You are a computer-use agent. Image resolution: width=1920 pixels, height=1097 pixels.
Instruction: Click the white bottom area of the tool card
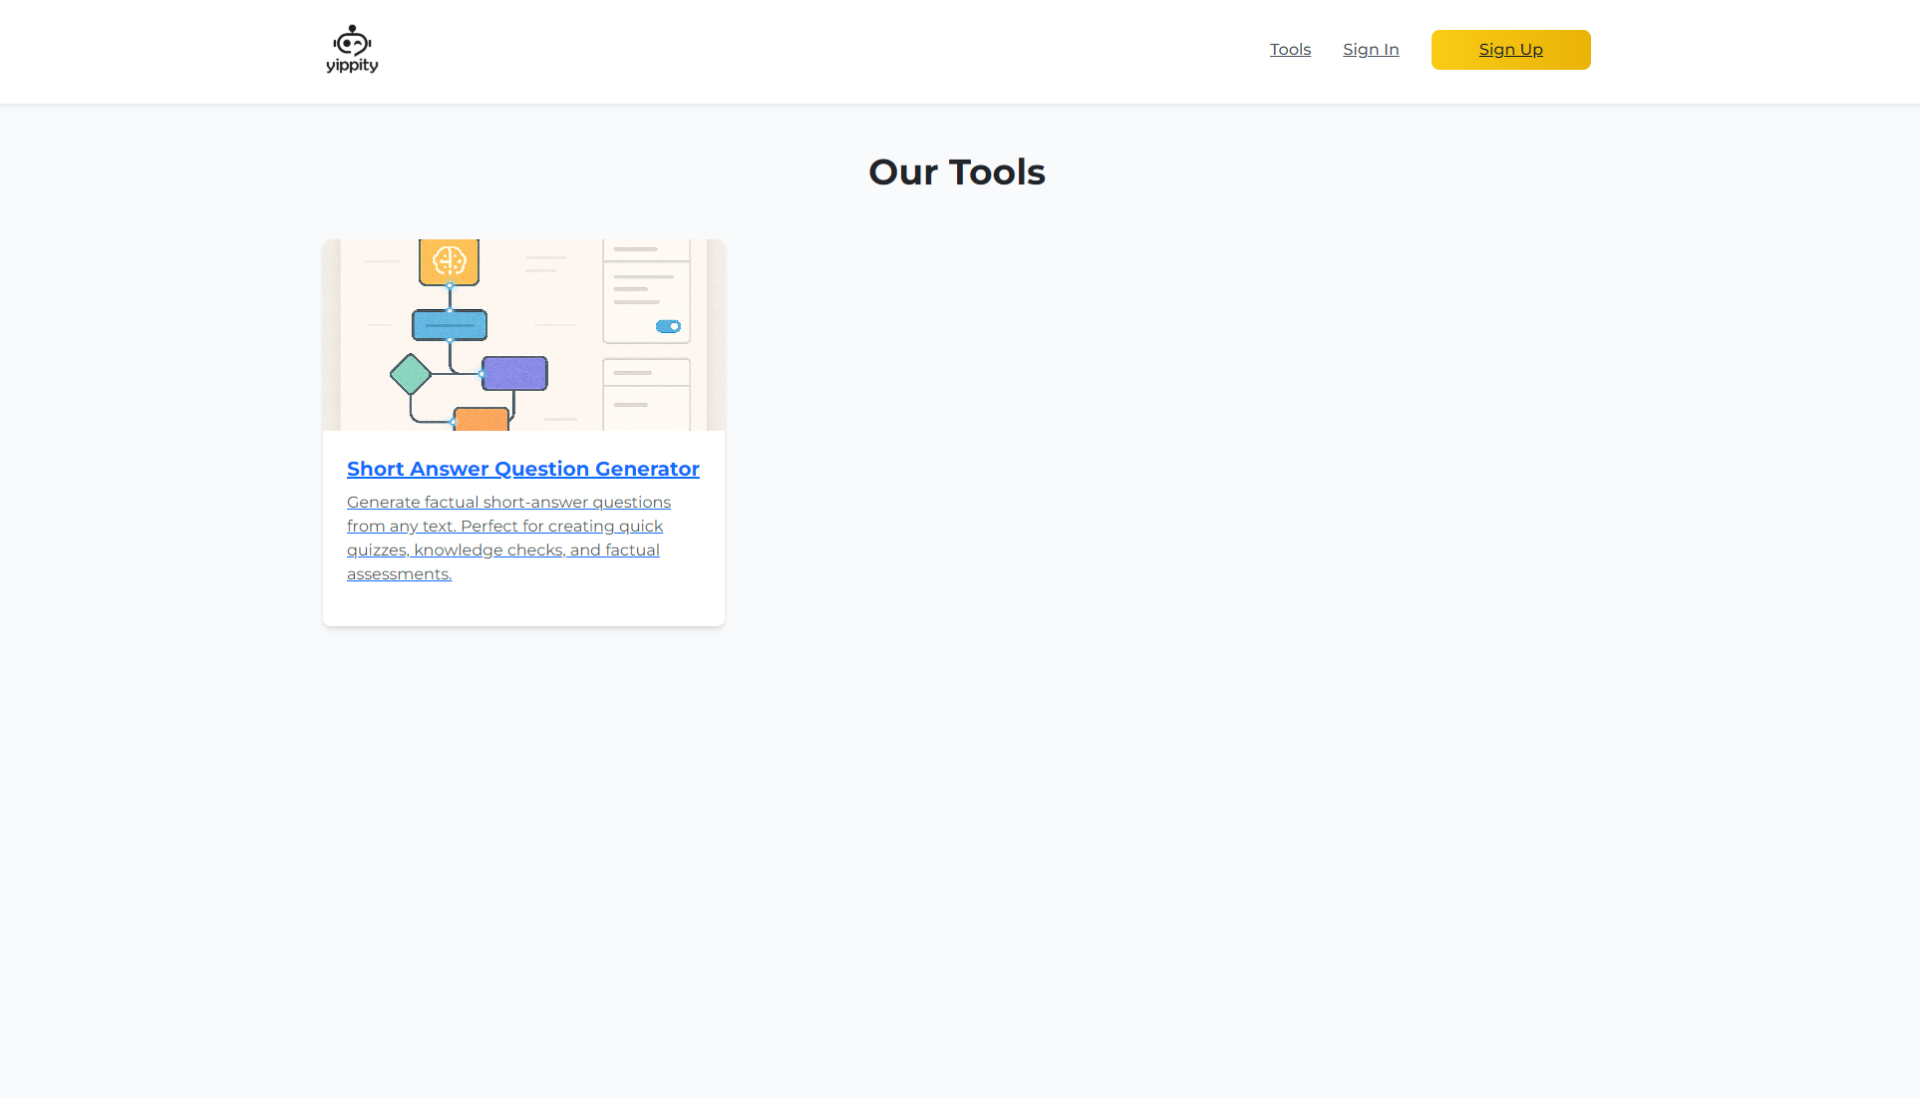[523, 606]
